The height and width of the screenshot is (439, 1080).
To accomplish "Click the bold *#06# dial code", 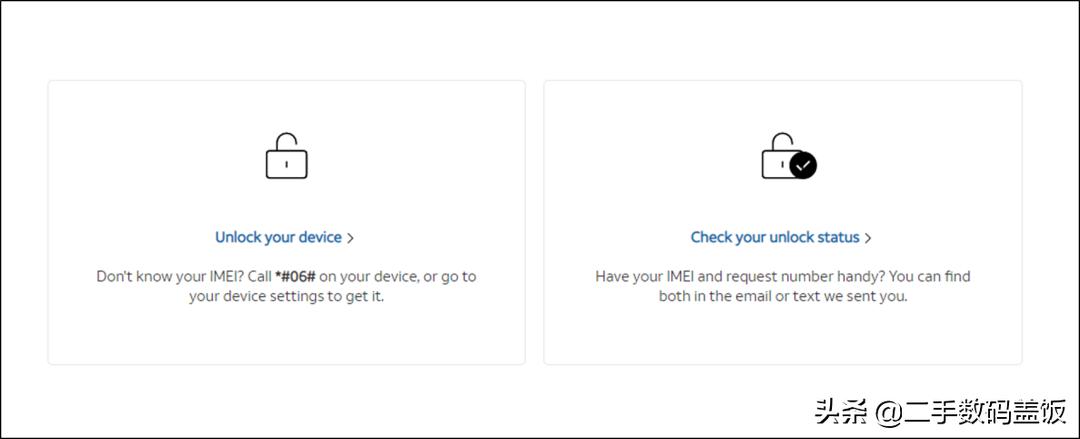I will pyautogui.click(x=297, y=276).
